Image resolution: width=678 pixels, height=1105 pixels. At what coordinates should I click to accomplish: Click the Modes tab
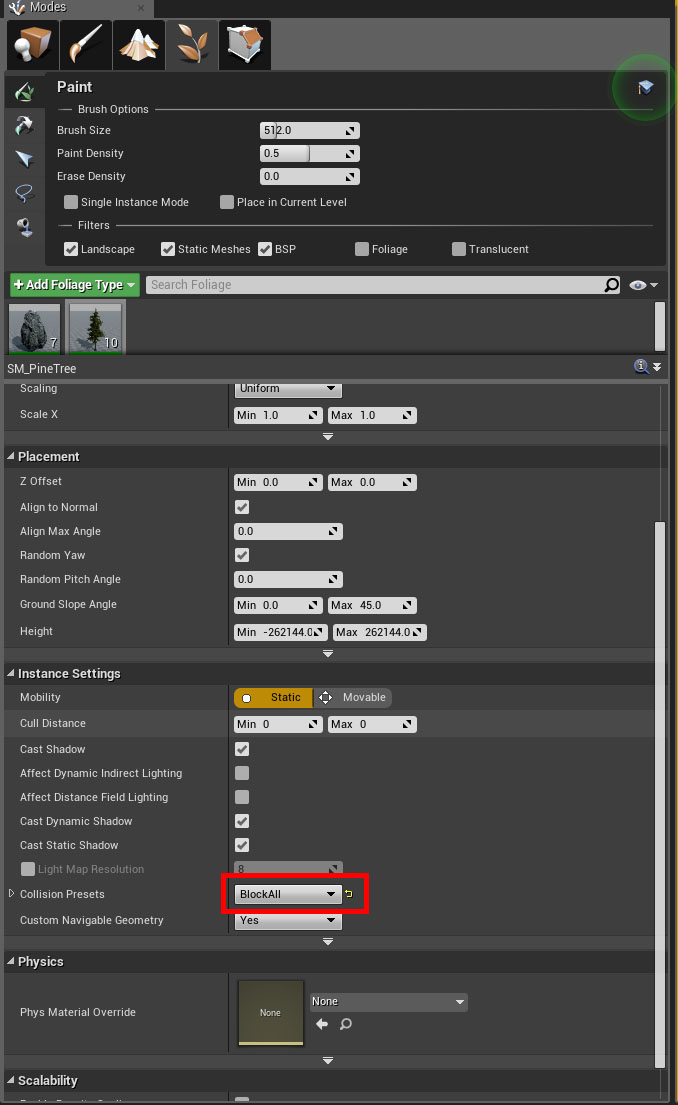(48, 8)
